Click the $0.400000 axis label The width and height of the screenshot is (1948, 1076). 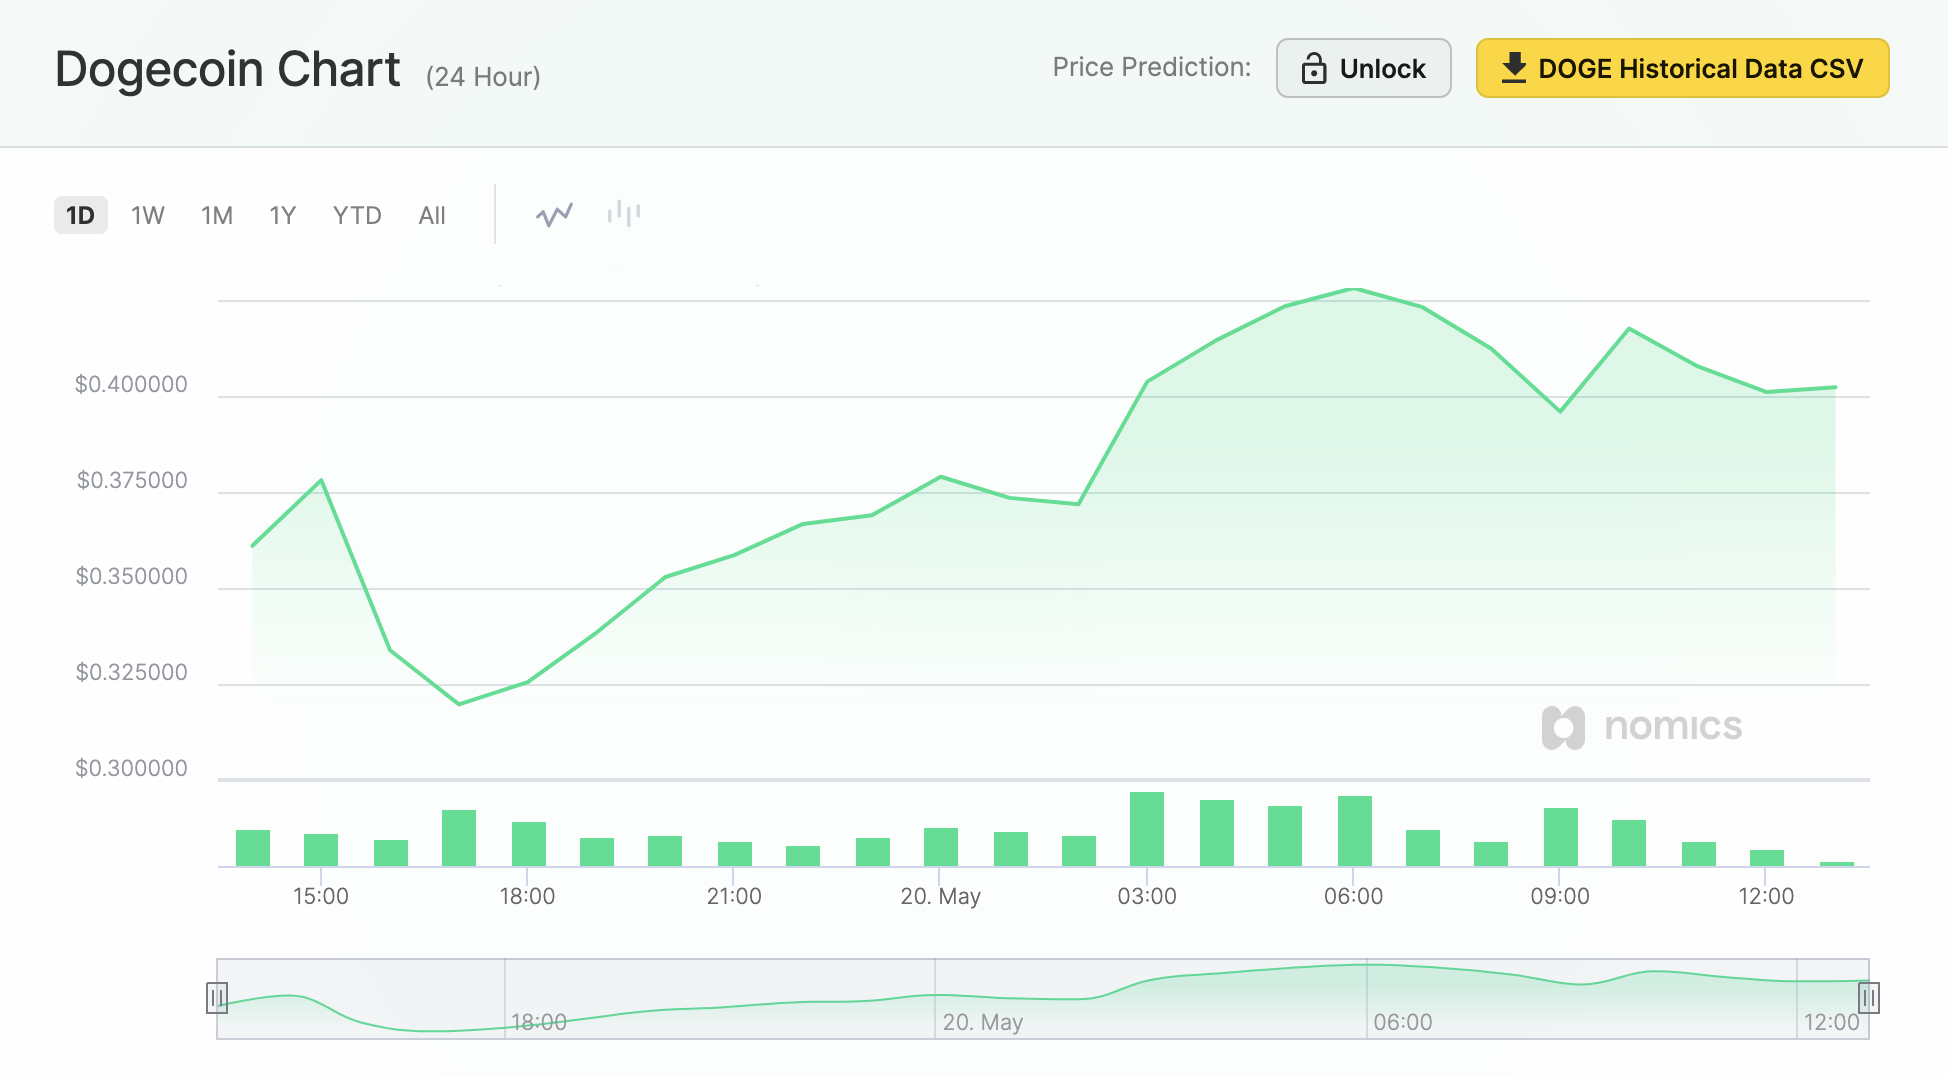pos(131,384)
